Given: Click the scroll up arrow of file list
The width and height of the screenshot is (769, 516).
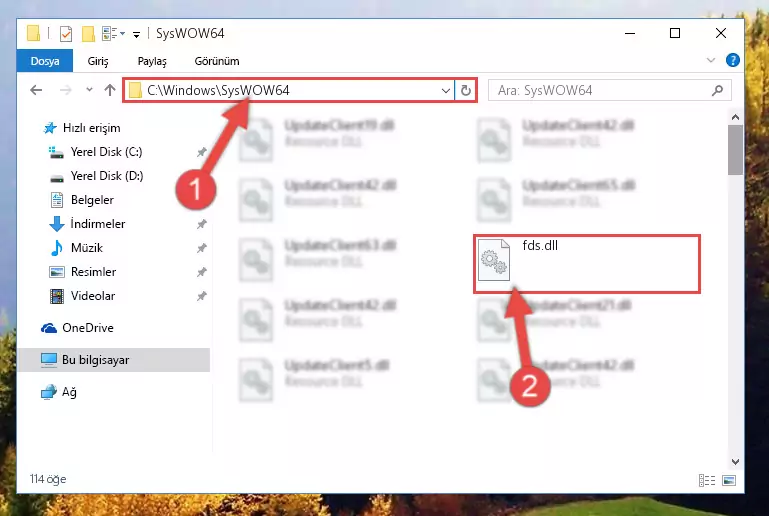Looking at the screenshot, I should click(x=735, y=117).
